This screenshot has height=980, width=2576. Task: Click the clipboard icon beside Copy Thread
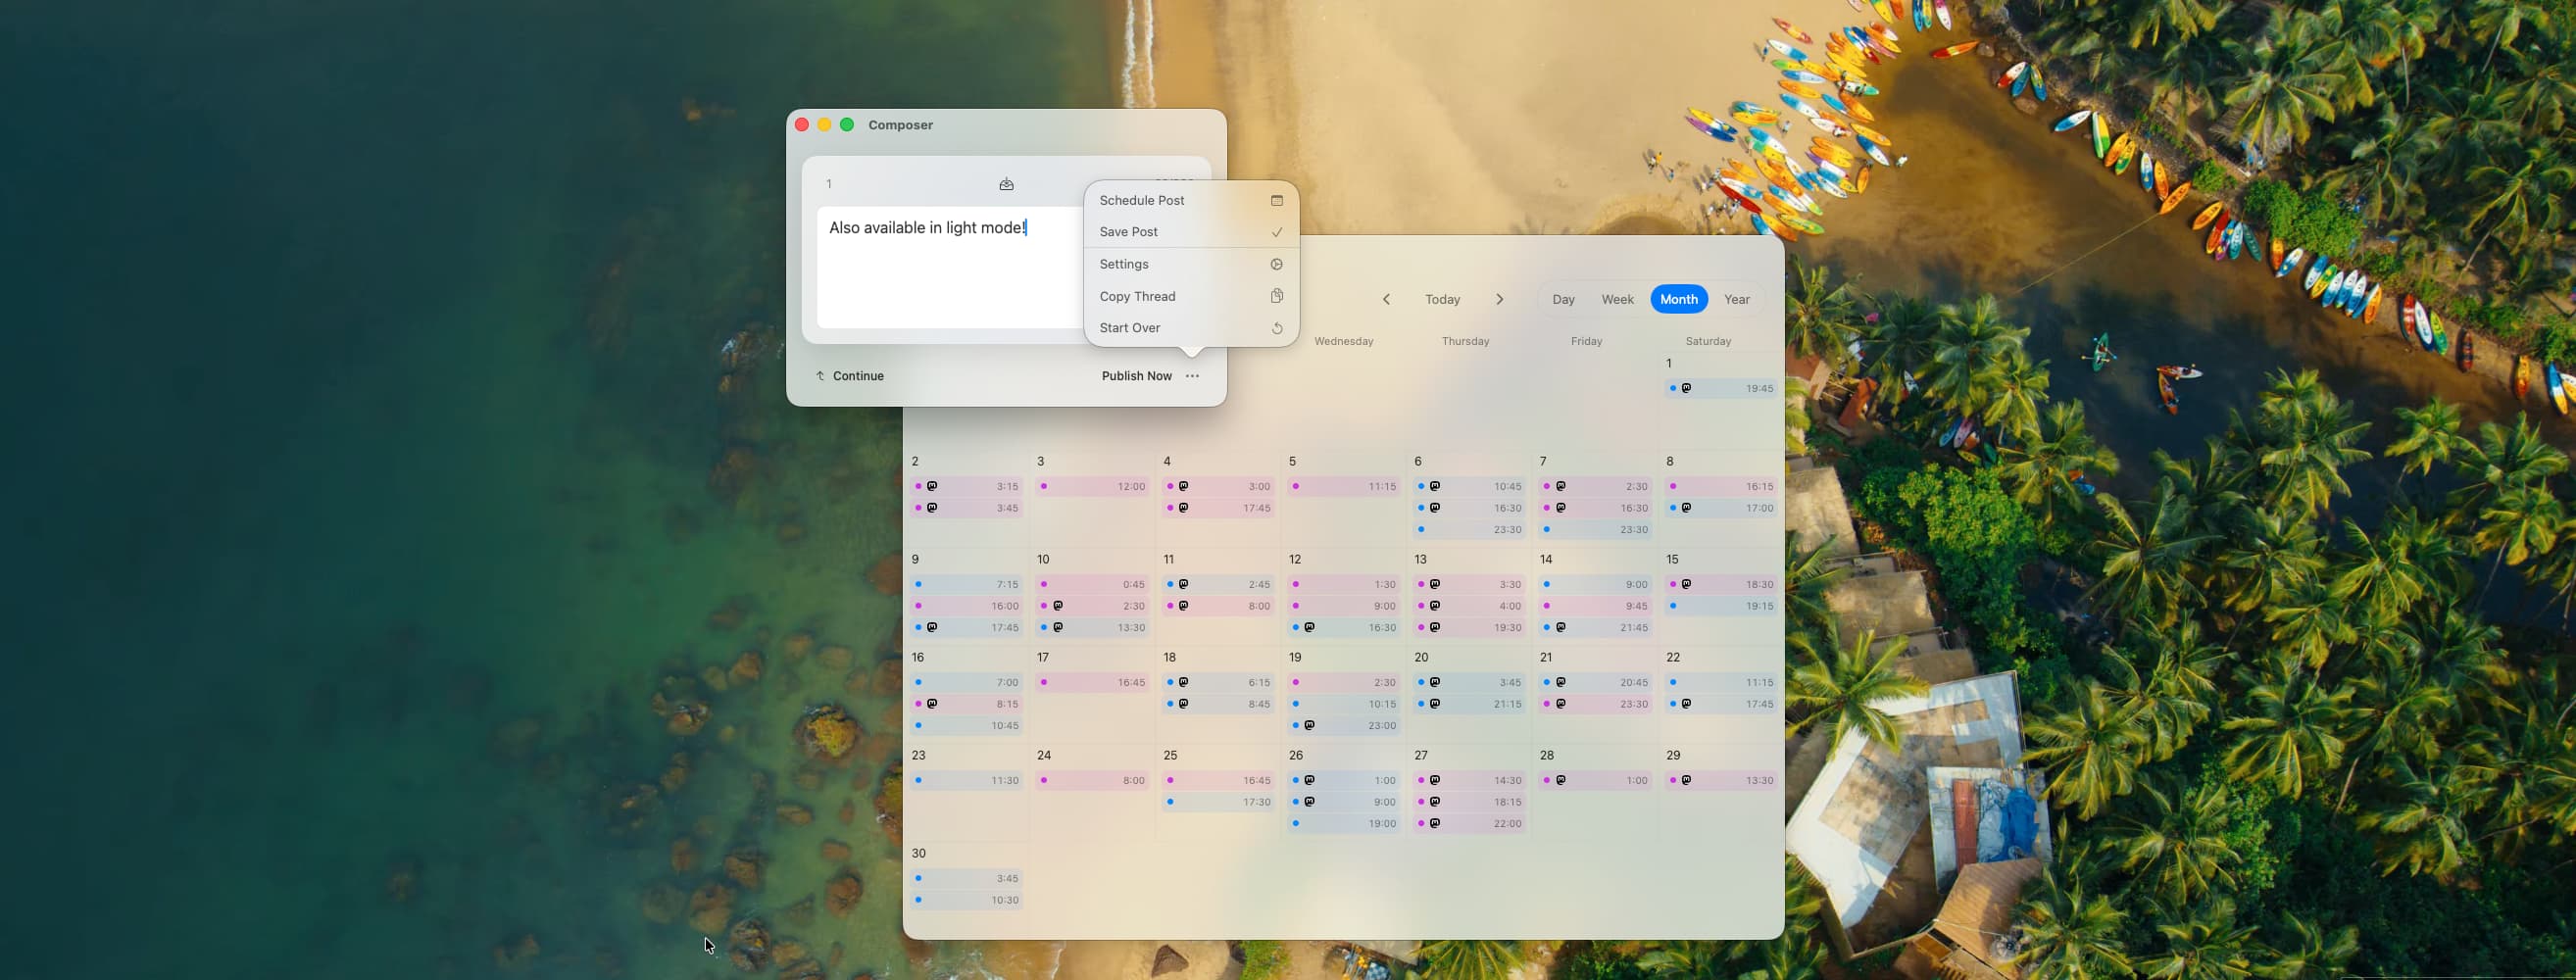[1277, 296]
